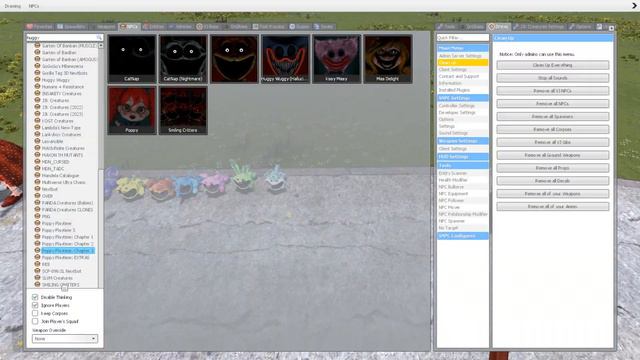Click the Remove all Props button
Viewport: 640px width, 360px height.
(x=553, y=168)
